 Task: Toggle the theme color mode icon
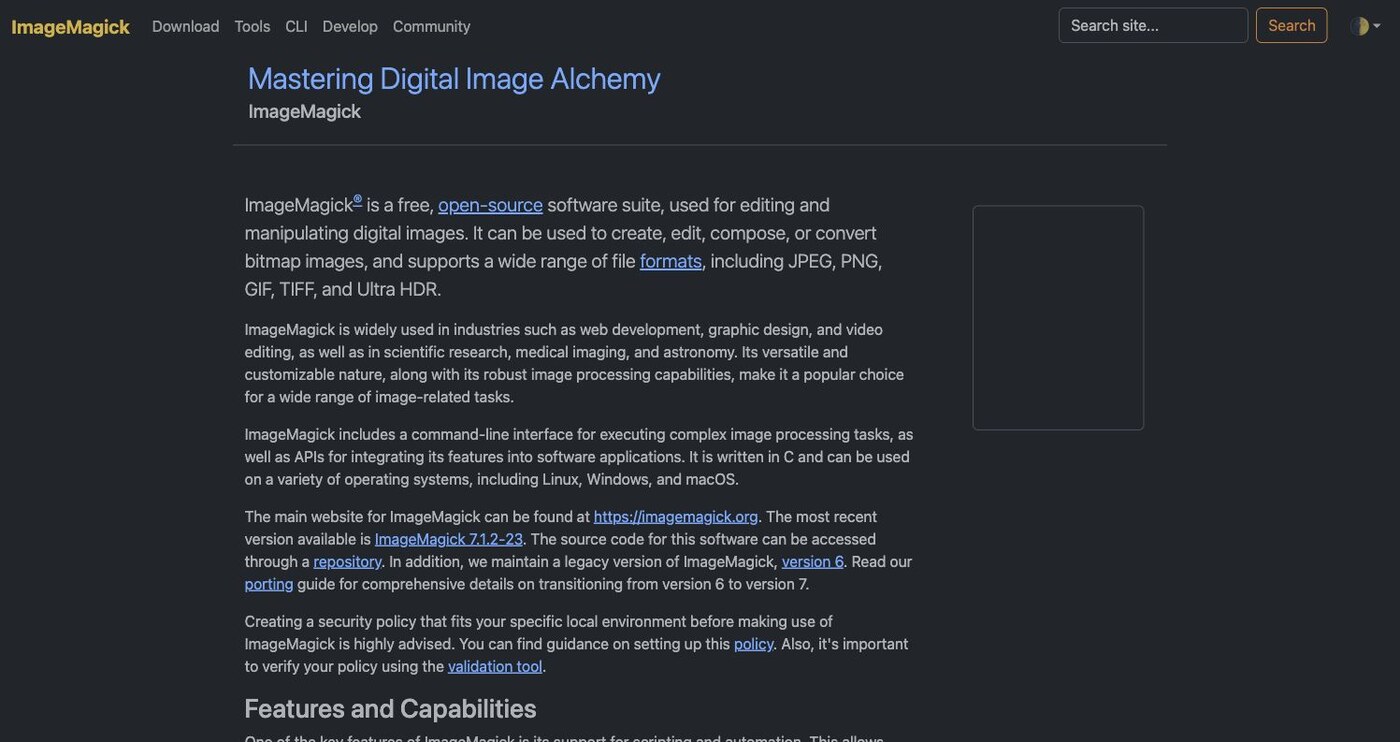[1359, 26]
